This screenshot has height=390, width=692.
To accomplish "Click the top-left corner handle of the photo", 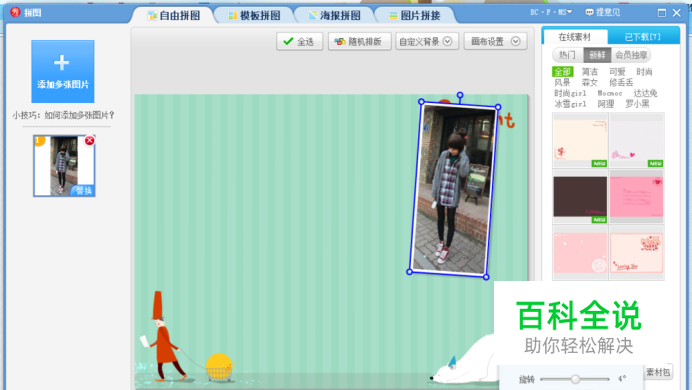I will click(421, 101).
